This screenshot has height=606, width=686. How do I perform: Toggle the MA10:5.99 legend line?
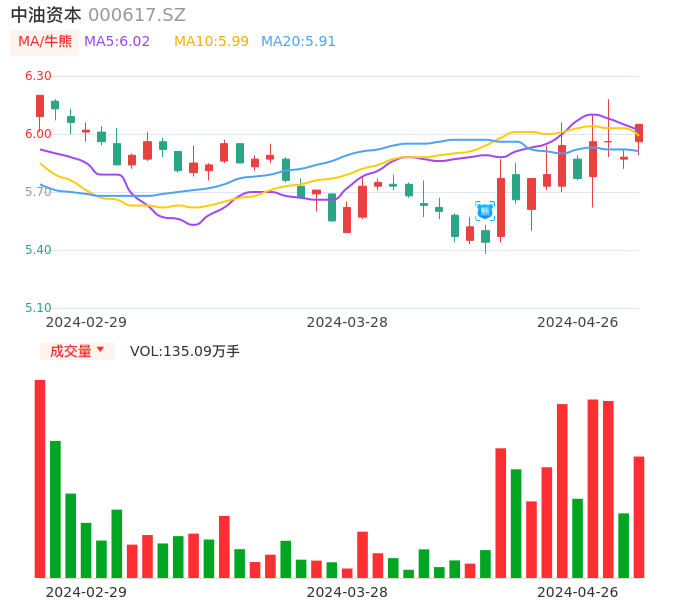(x=211, y=42)
